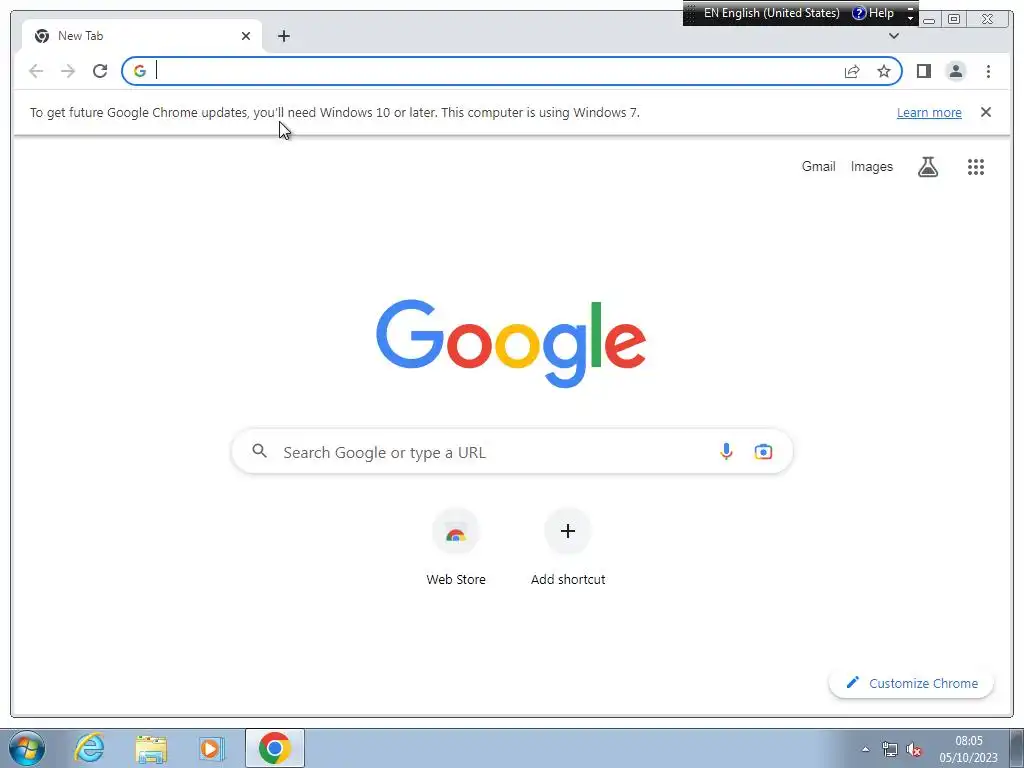Share this page using share icon
This screenshot has height=768, width=1024.
[852, 71]
